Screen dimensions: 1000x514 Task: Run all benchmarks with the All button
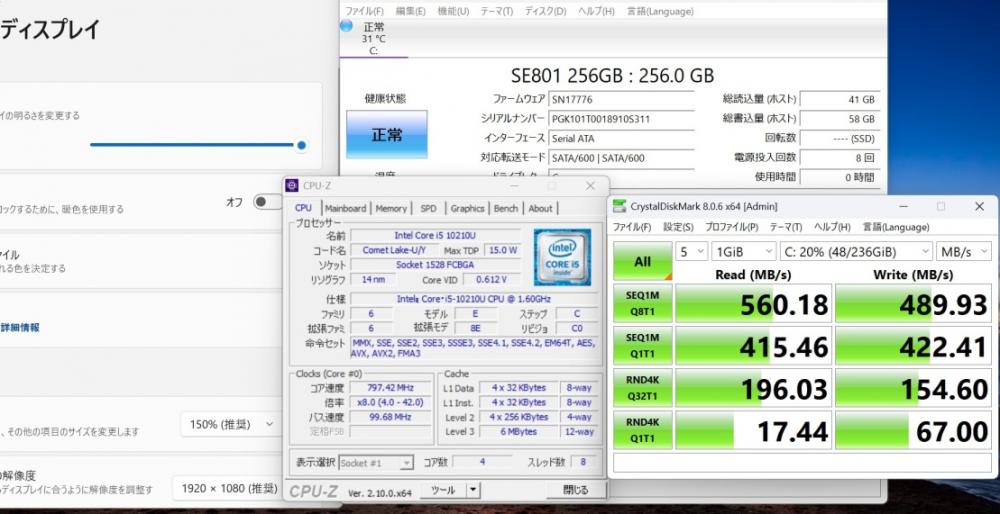tap(643, 261)
